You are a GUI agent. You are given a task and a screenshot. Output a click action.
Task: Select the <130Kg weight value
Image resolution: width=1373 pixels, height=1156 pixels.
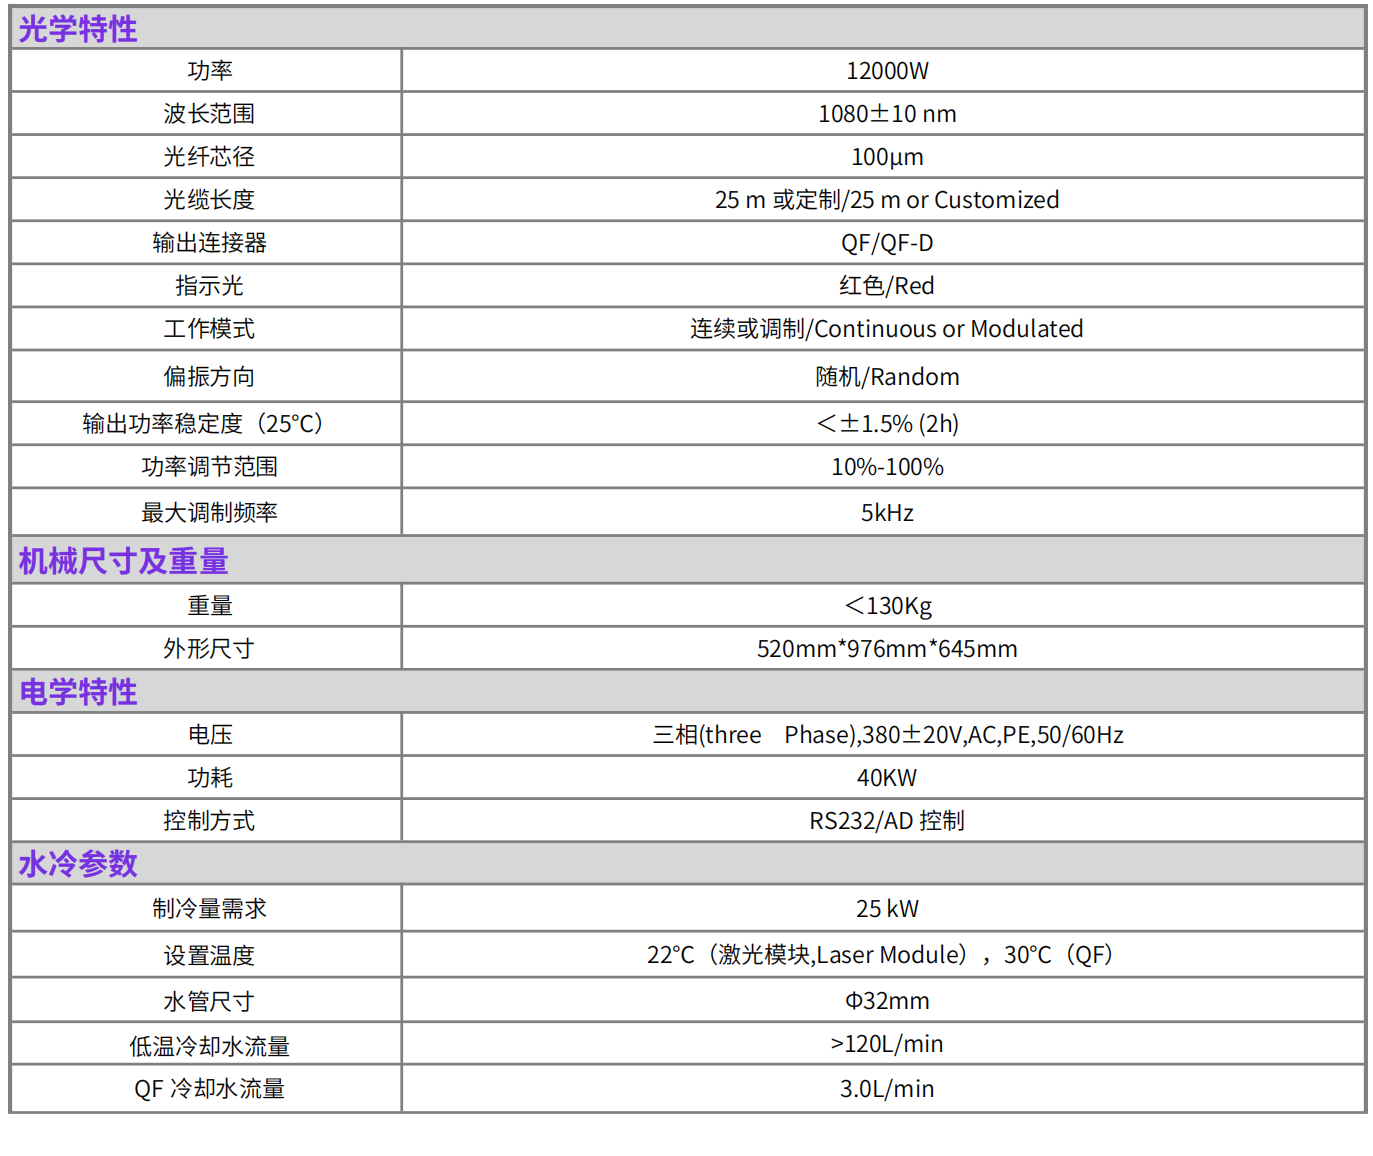click(886, 606)
